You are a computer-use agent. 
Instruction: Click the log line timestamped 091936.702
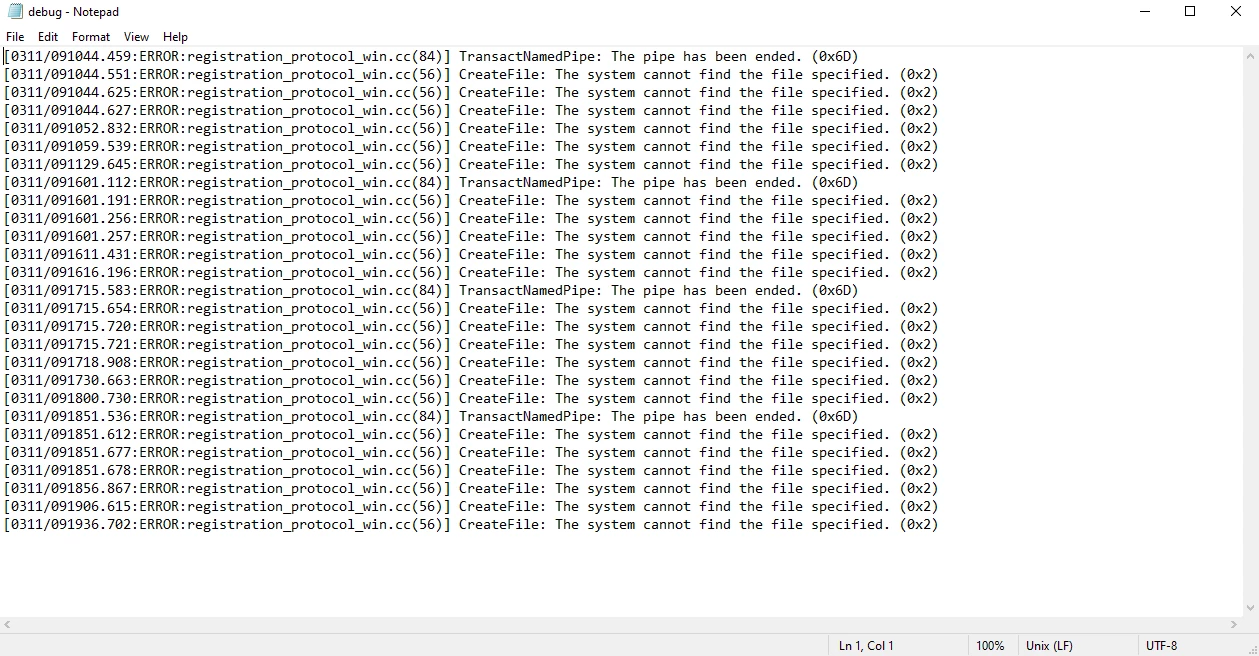click(471, 525)
